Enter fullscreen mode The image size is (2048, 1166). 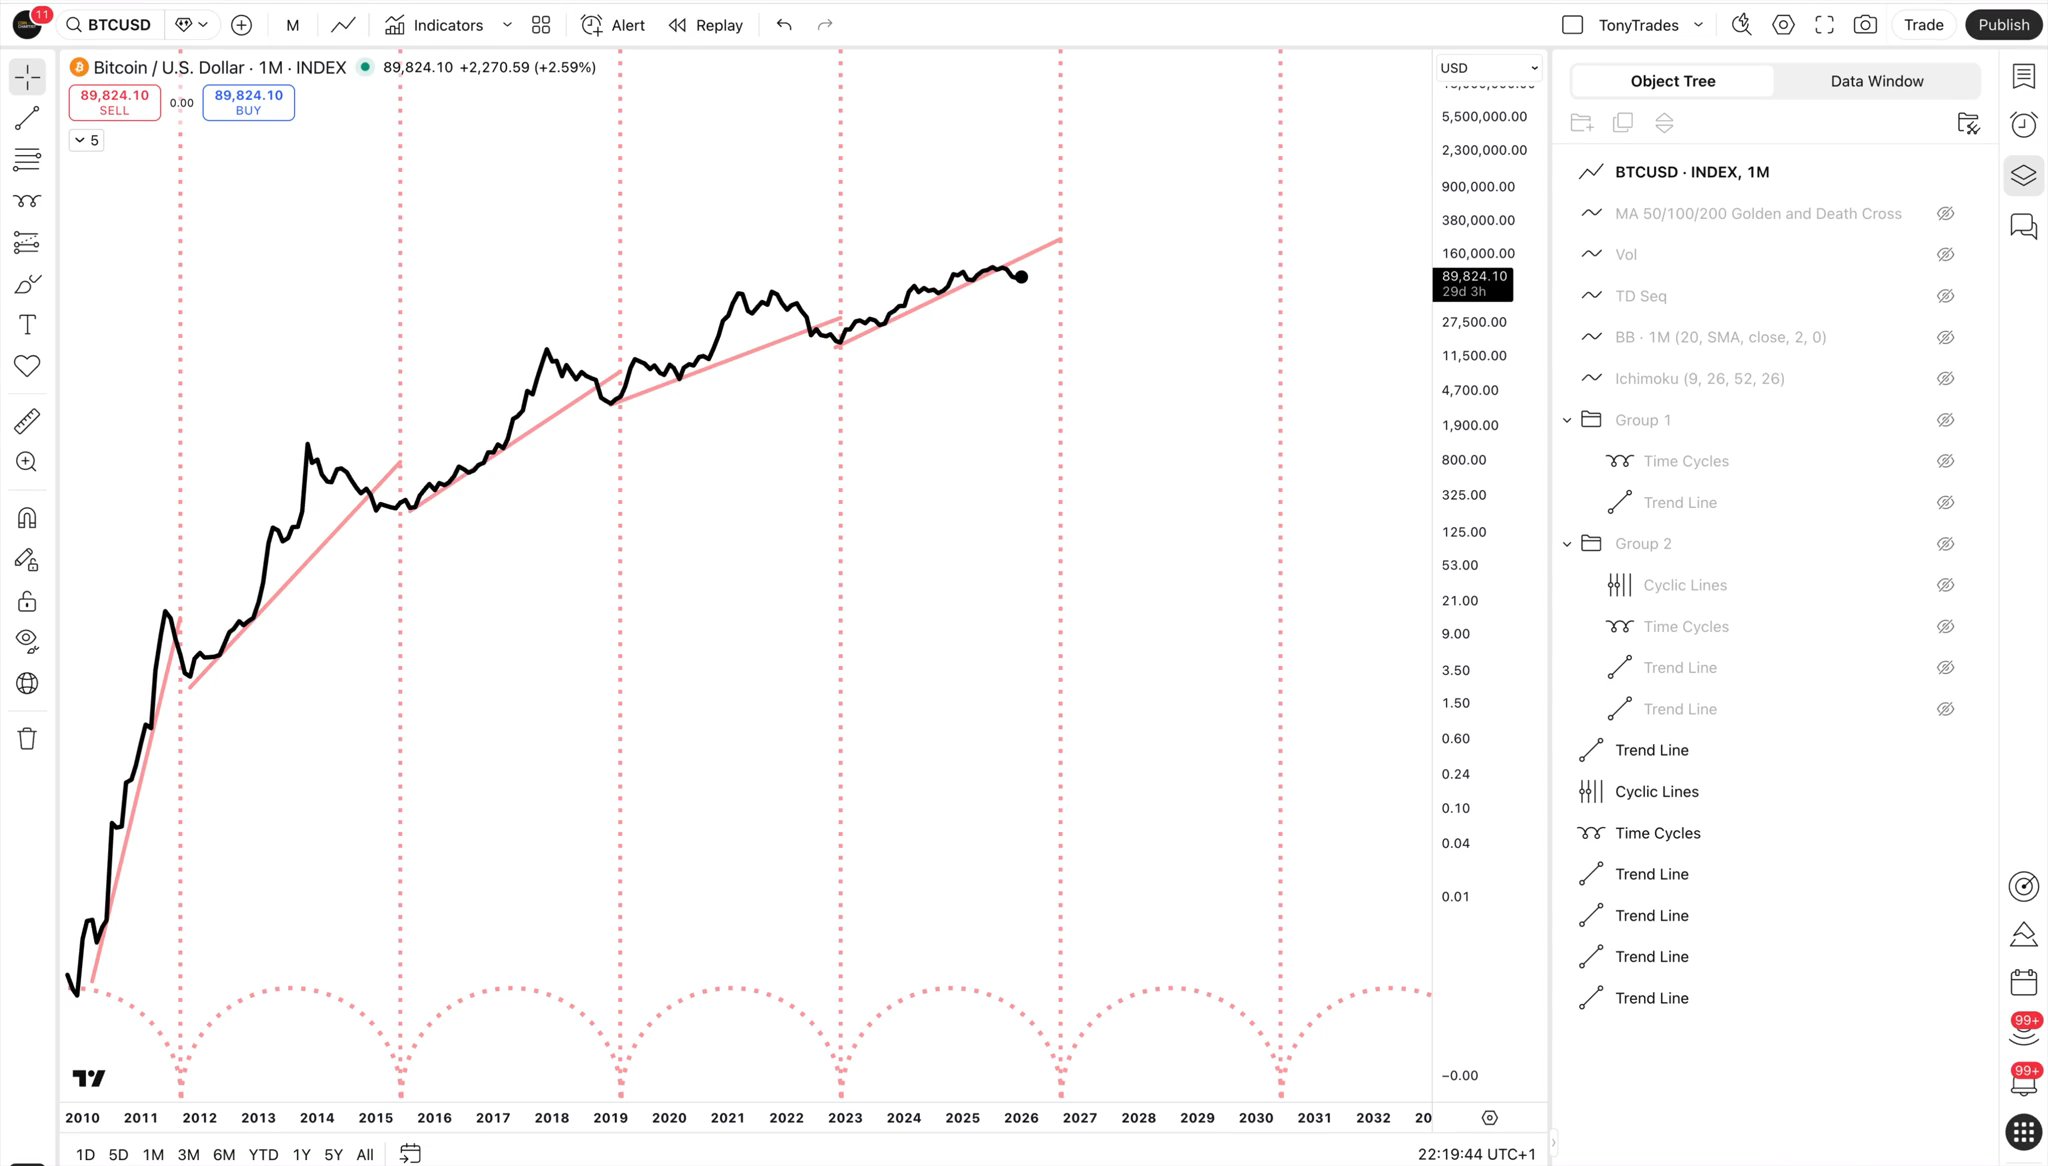(1824, 25)
